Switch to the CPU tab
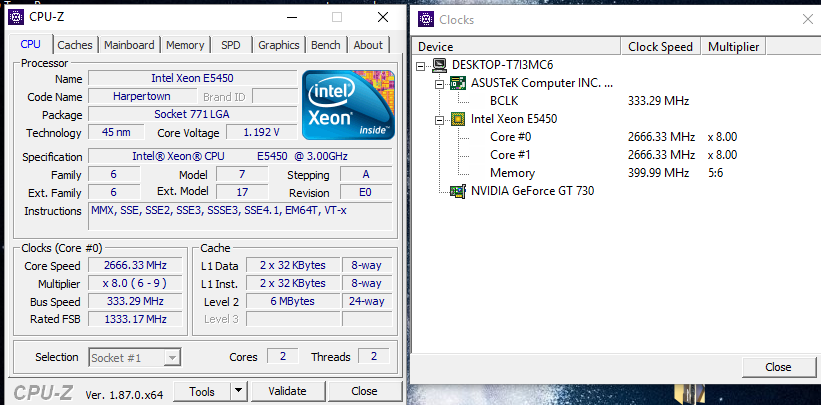Viewport: 821px width, 405px height. tap(31, 45)
